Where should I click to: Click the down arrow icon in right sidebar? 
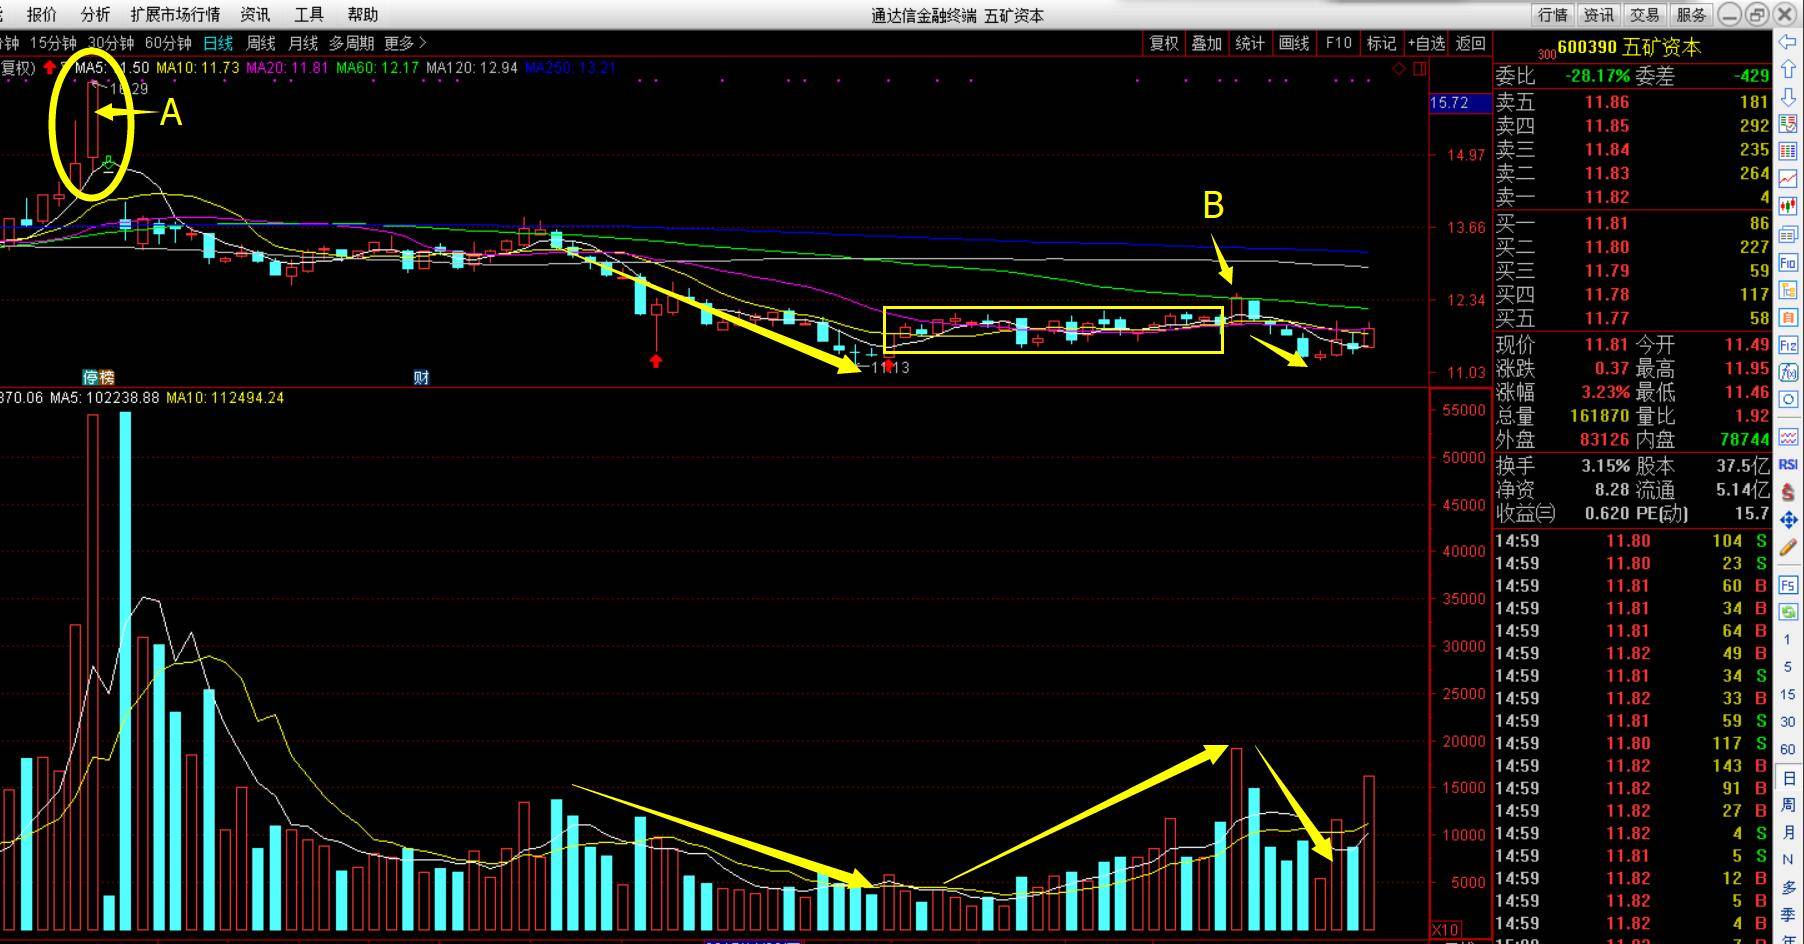(1787, 98)
